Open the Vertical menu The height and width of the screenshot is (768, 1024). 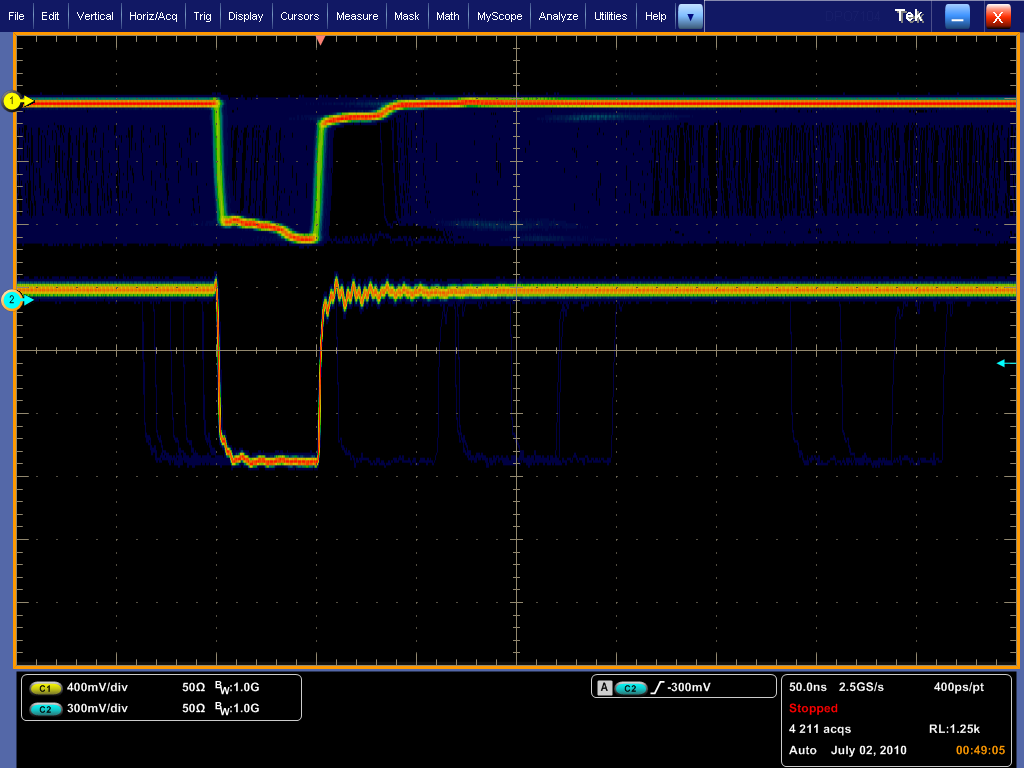(x=95, y=16)
